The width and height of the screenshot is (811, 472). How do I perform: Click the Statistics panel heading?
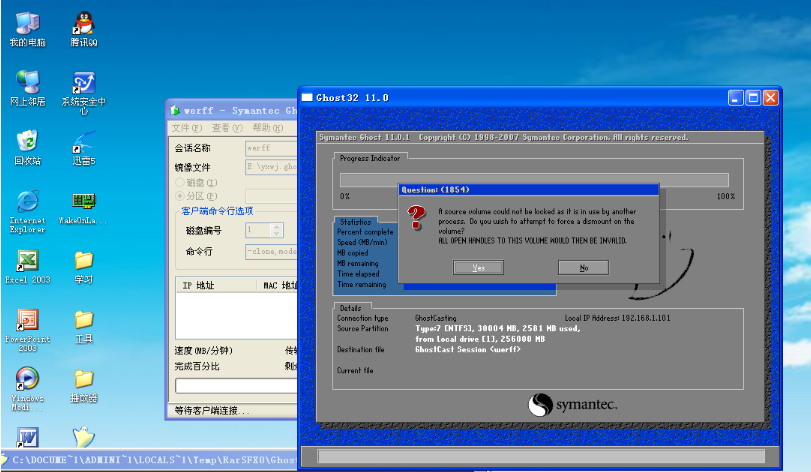coord(355,222)
